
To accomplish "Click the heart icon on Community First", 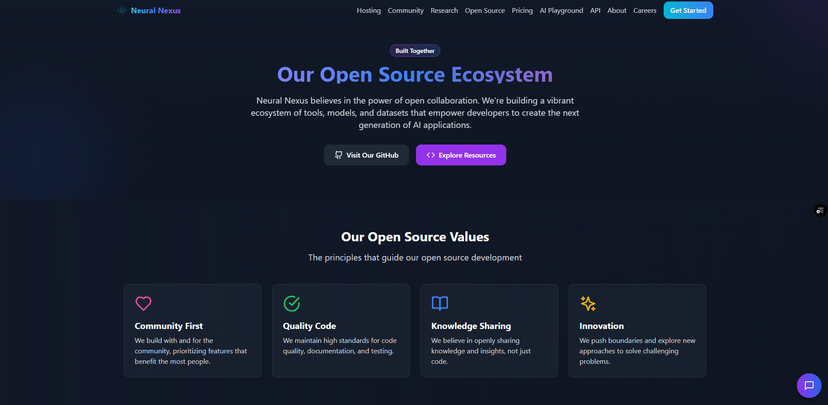I will [x=143, y=303].
